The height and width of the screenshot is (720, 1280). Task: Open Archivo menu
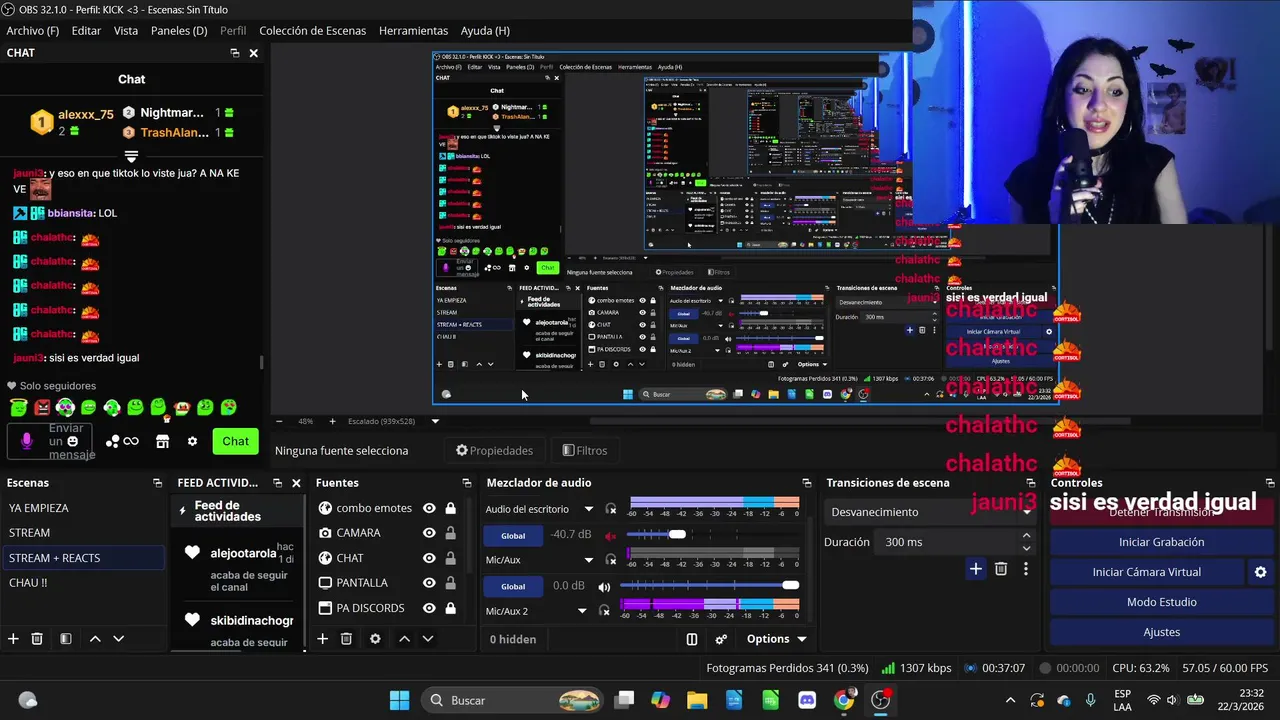tap(33, 31)
